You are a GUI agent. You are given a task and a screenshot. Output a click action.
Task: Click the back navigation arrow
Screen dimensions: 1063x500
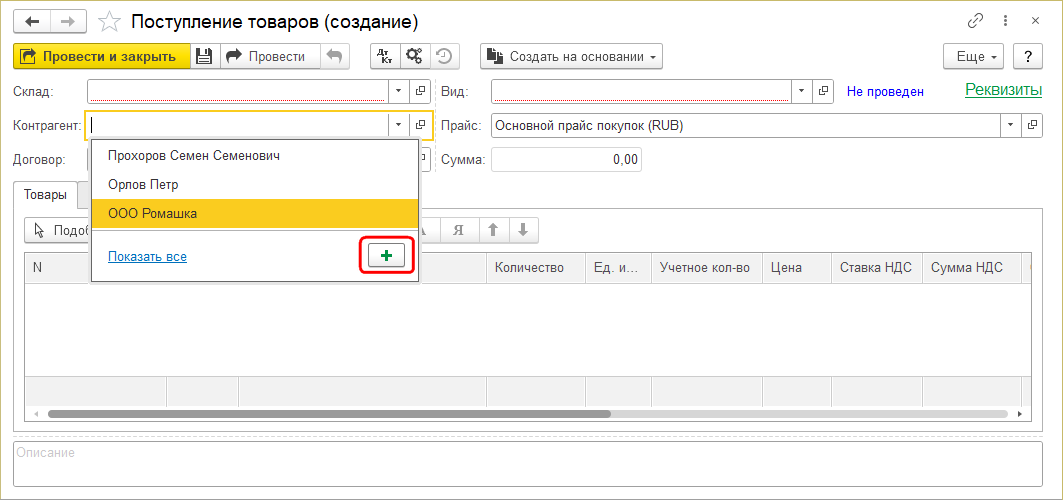pos(32,21)
